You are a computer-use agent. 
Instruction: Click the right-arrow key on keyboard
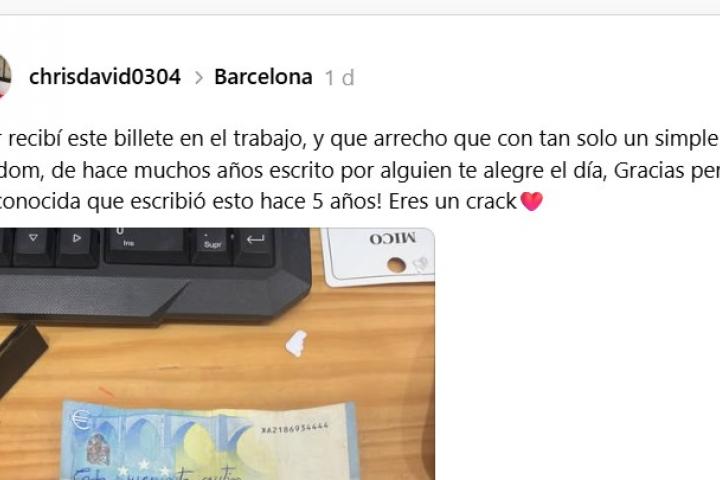pyautogui.click(x=77, y=238)
